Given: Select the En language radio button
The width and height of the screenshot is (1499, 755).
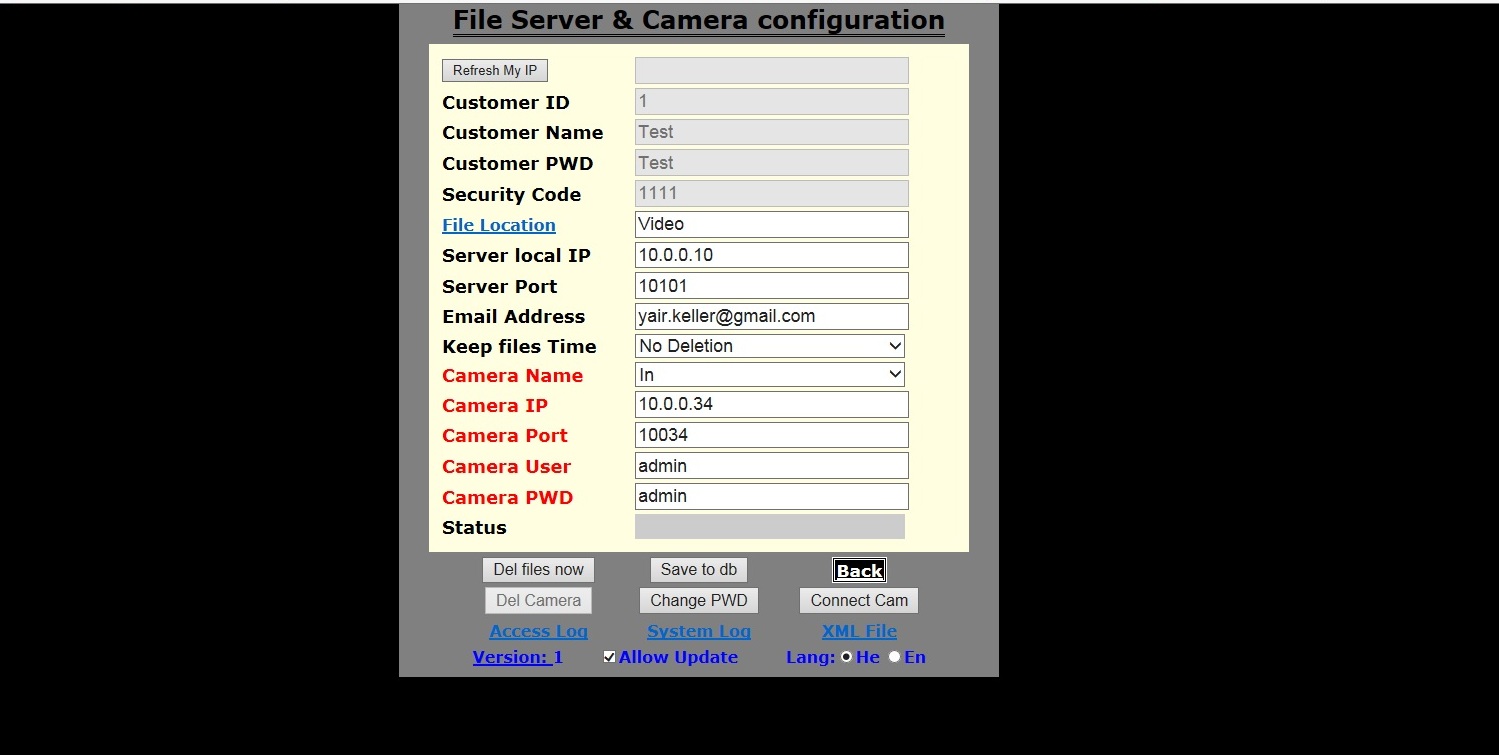Looking at the screenshot, I should (x=895, y=657).
